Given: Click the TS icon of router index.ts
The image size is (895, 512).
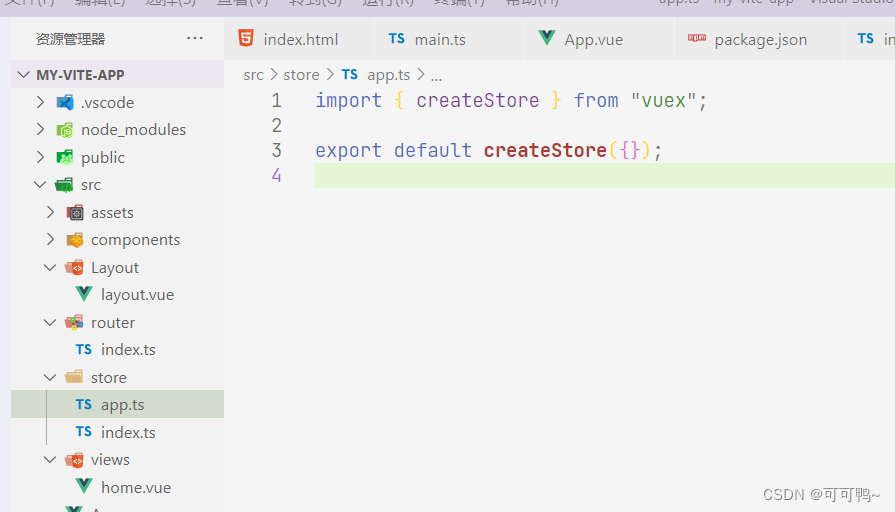Looking at the screenshot, I should click(84, 349).
